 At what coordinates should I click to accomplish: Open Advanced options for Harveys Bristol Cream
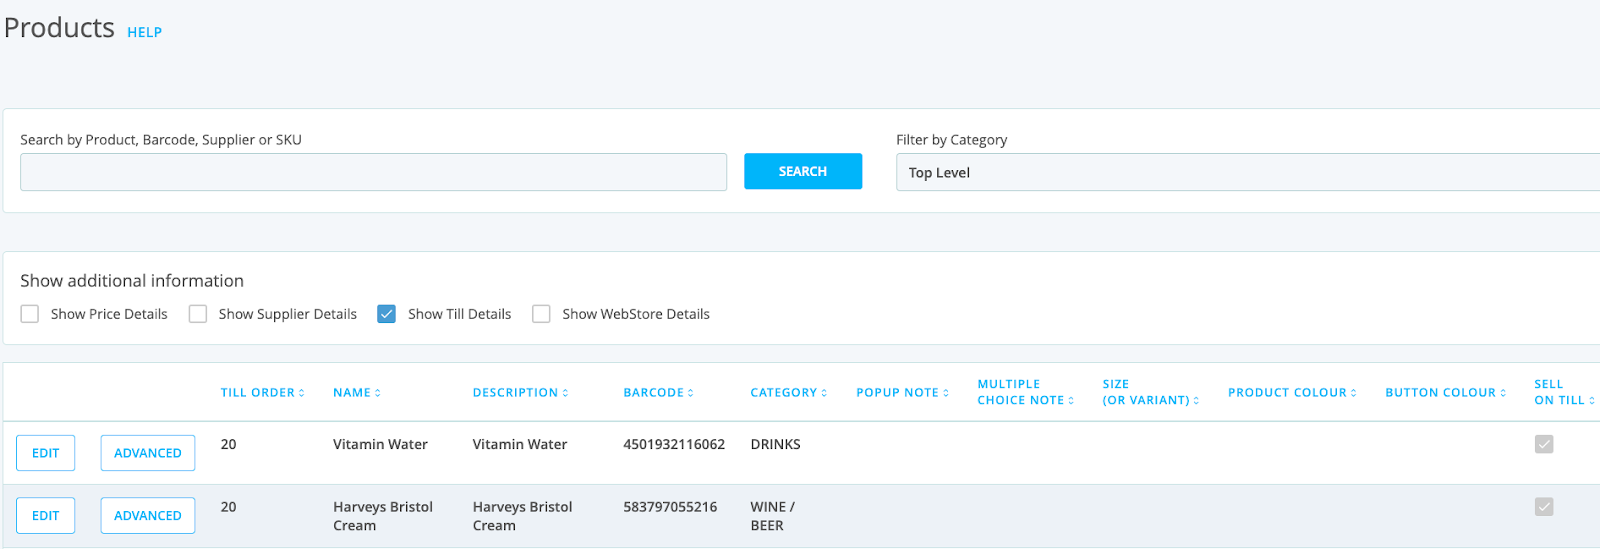pos(147,516)
